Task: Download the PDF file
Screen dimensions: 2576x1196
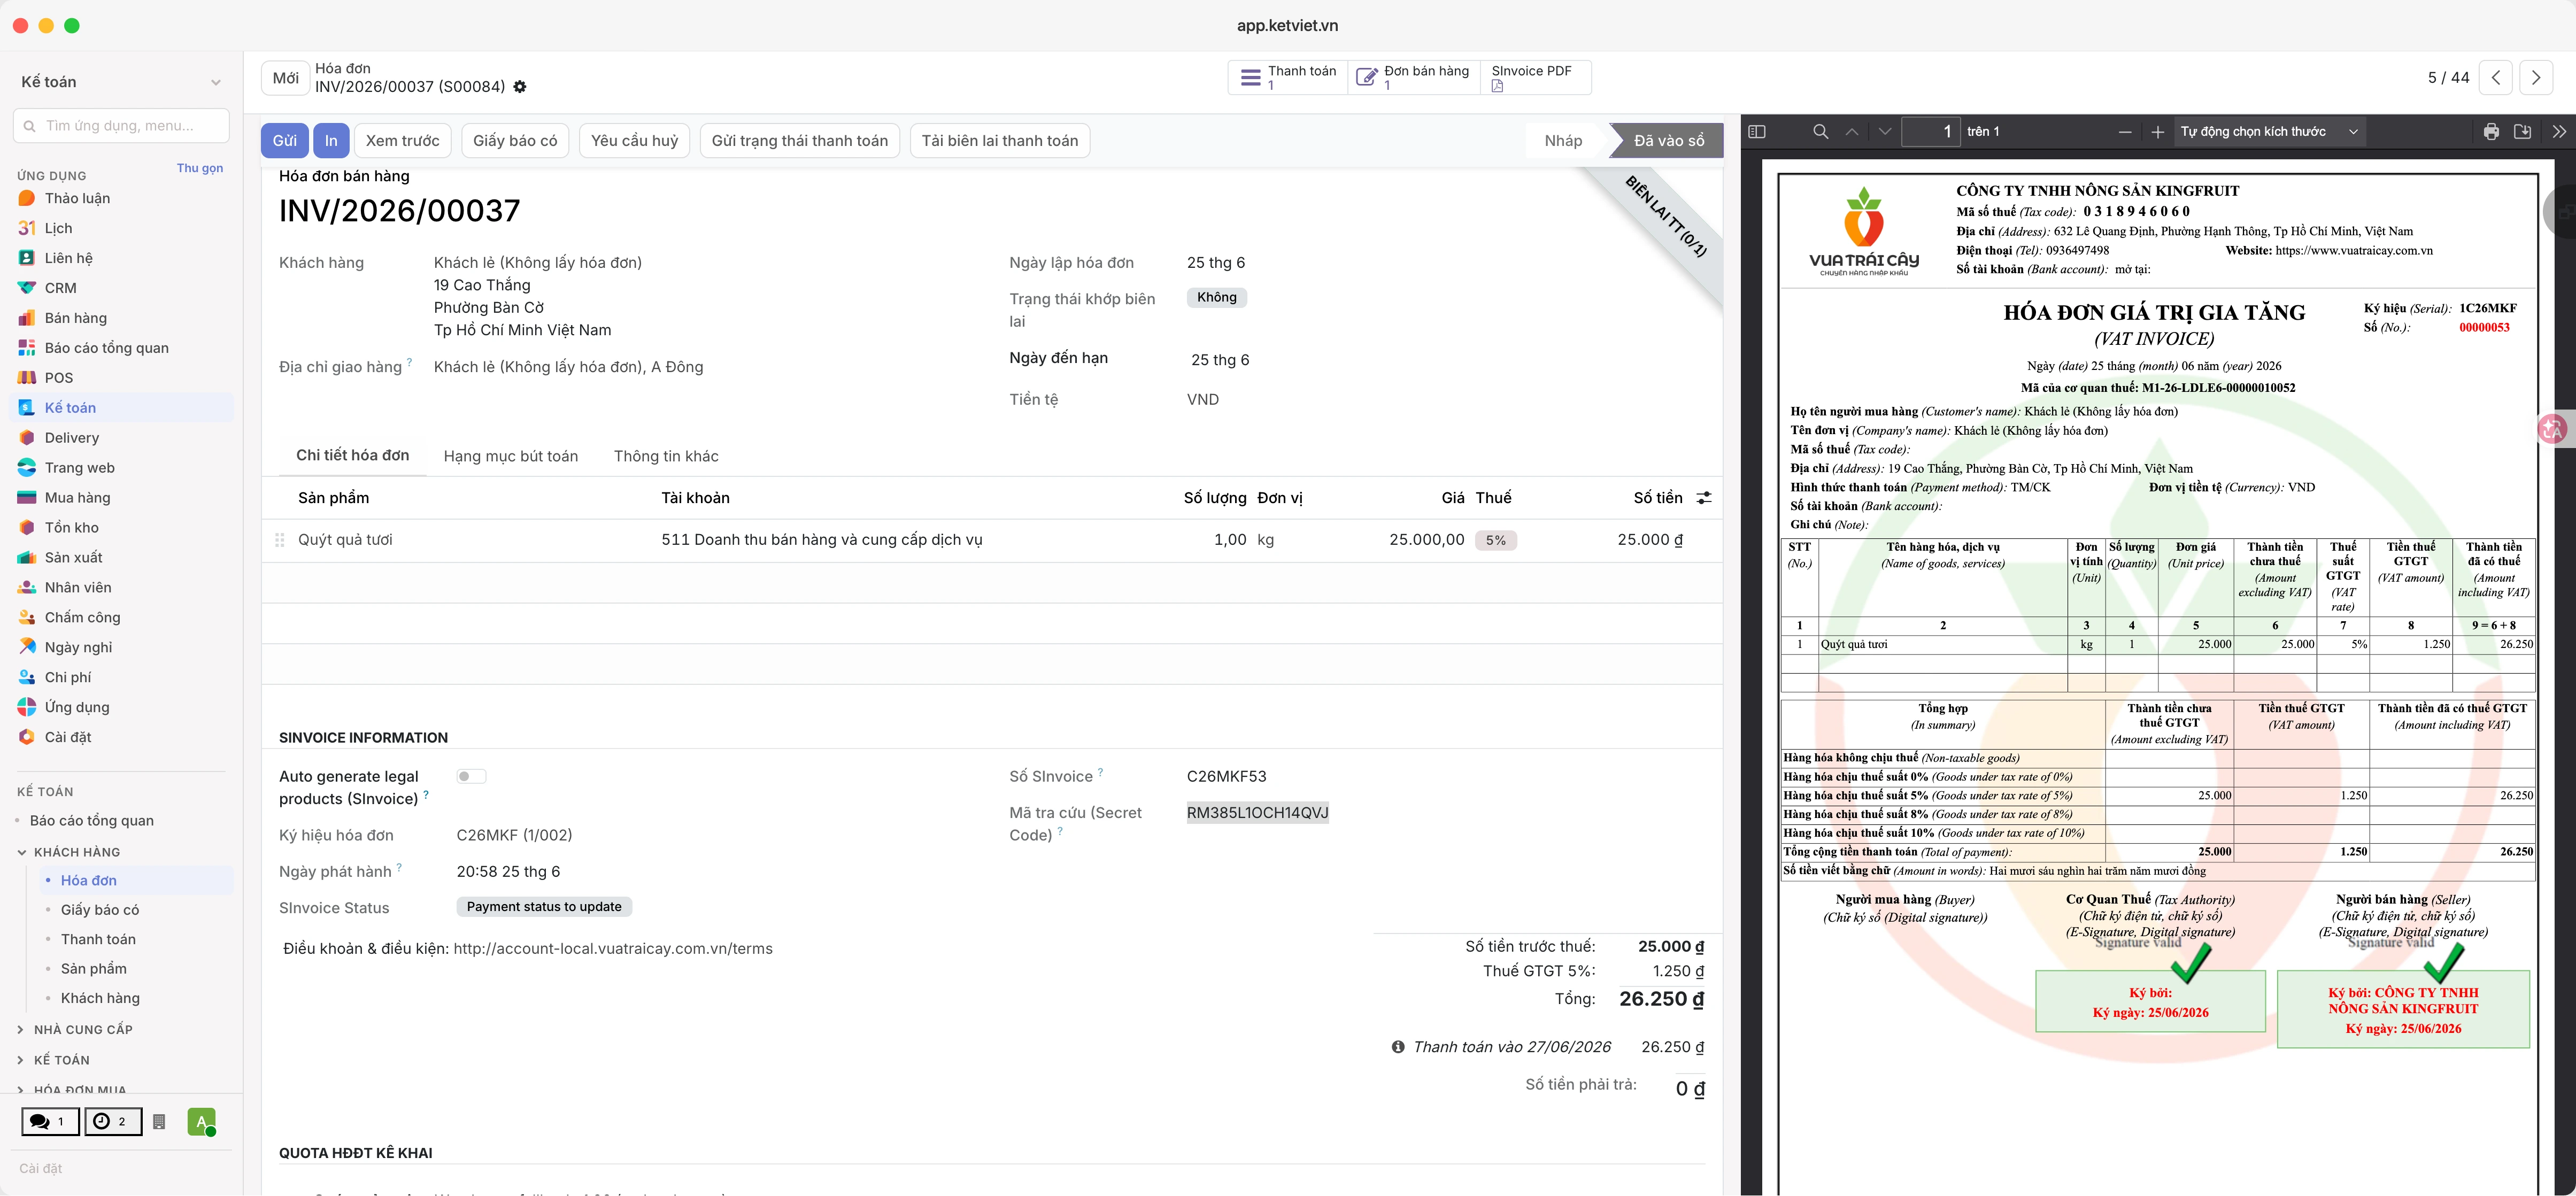Action: 2523,132
